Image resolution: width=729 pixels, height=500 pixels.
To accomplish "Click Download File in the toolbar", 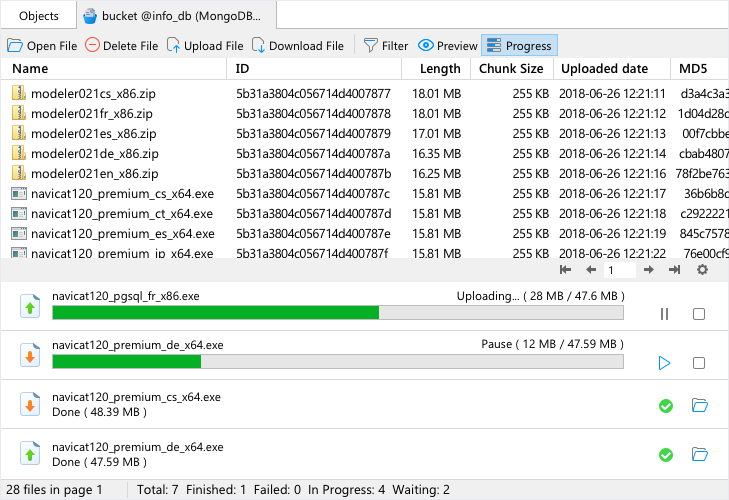I will point(298,46).
